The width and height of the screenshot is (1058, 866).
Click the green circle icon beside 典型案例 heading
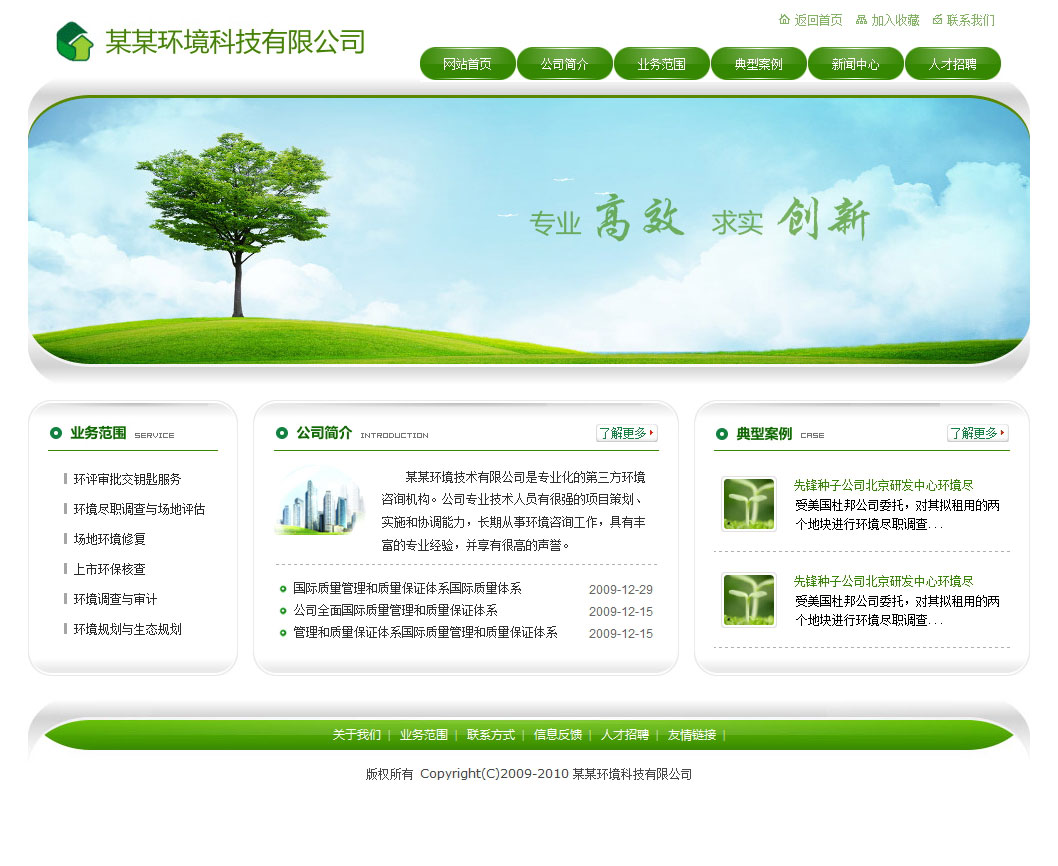(722, 434)
